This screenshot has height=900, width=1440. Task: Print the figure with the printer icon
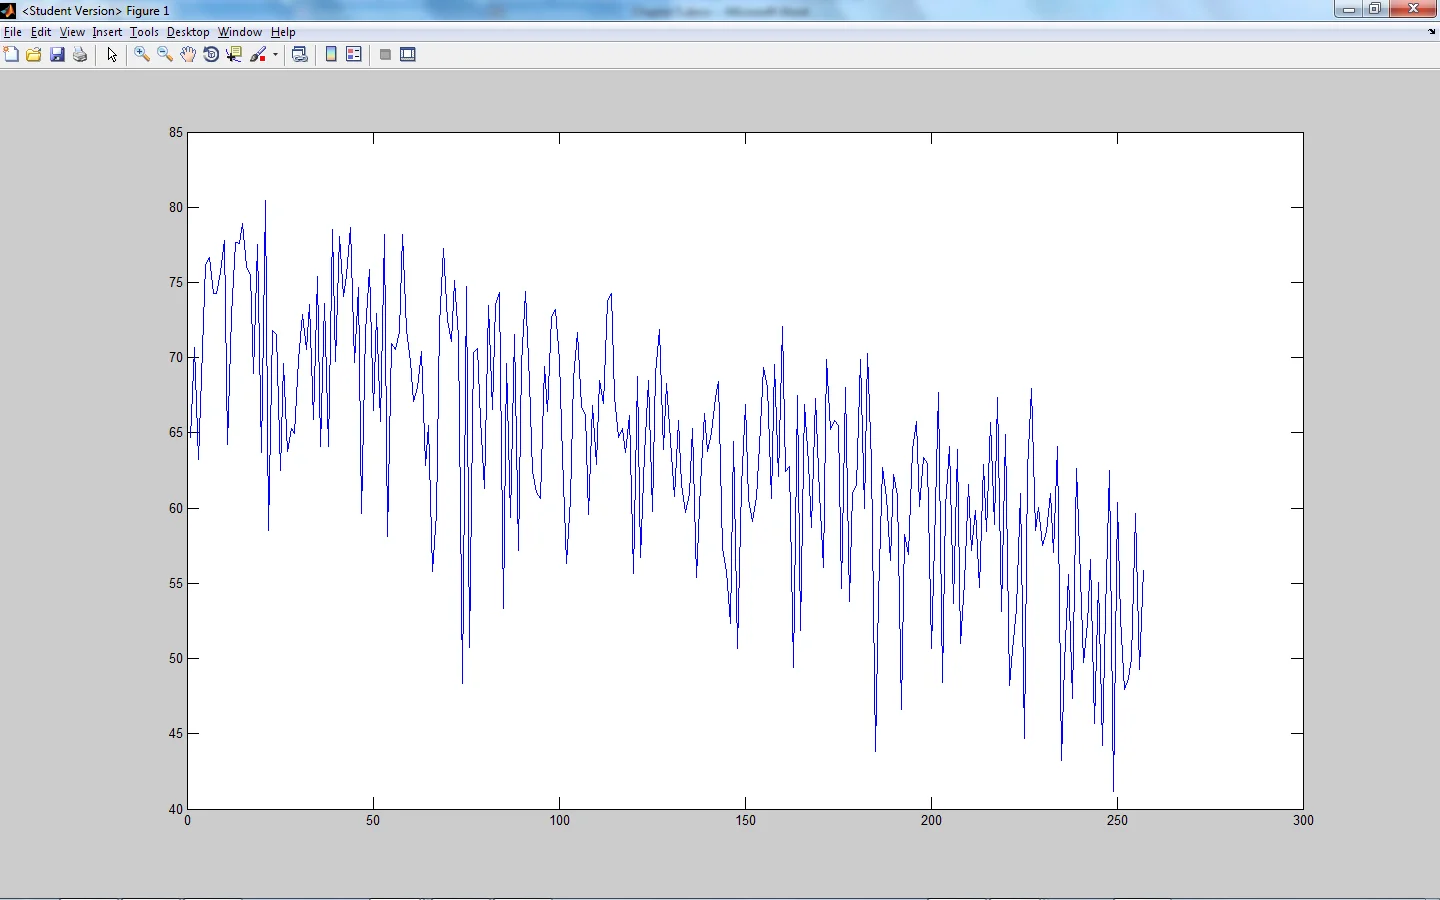pyautogui.click(x=80, y=55)
